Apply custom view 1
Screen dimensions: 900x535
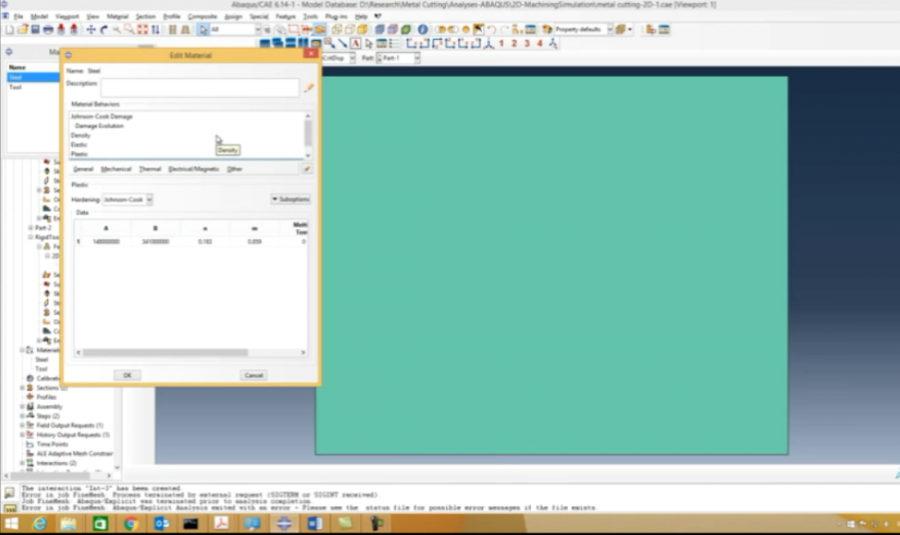[501, 44]
